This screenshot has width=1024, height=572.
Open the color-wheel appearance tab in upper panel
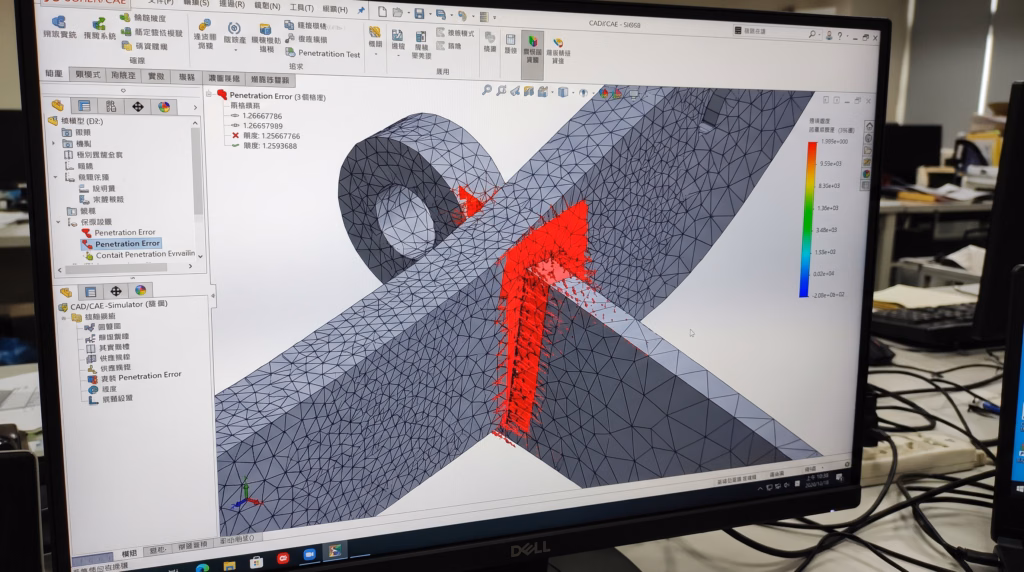tap(163, 107)
